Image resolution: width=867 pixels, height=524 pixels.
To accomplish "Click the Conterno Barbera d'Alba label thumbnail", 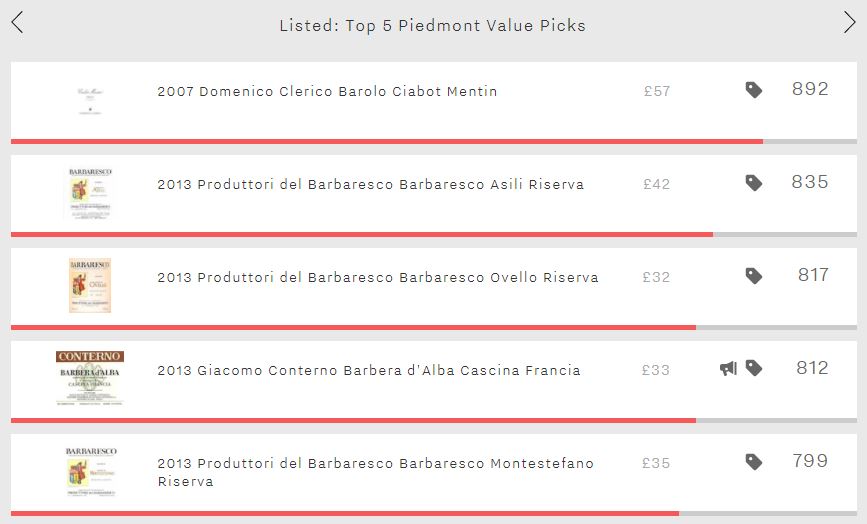I will [90, 378].
